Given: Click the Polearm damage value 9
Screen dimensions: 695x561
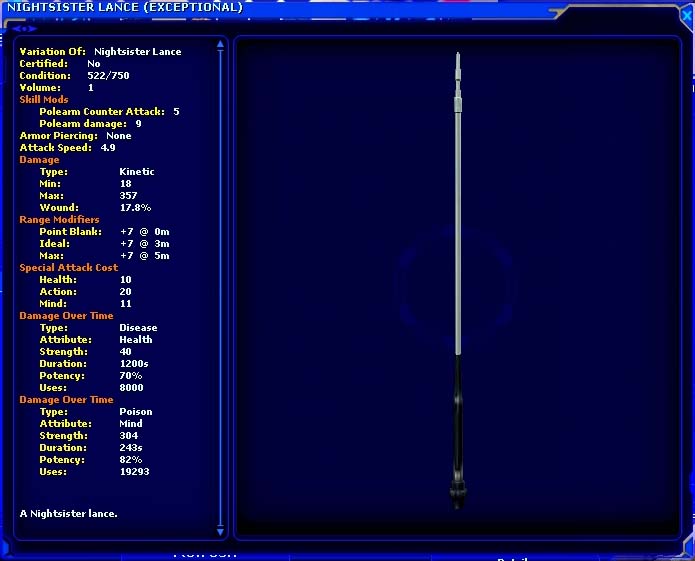Looking at the screenshot, I should (138, 123).
